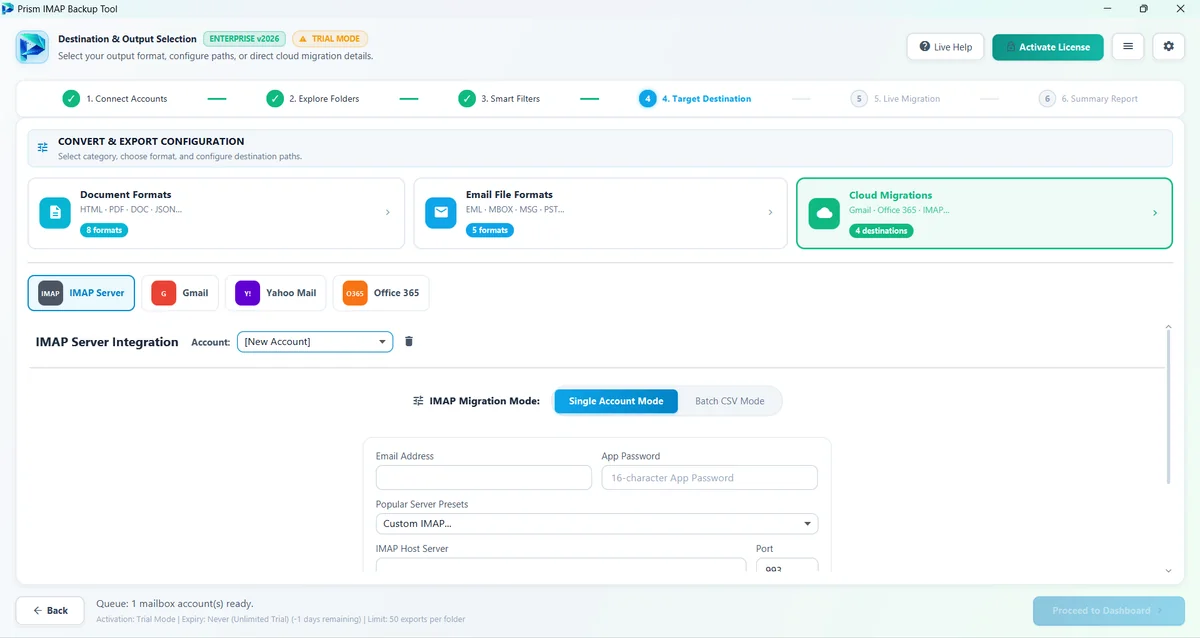Click the 5. Live Migration step label
The image size is (1200, 638).
pos(907,99)
